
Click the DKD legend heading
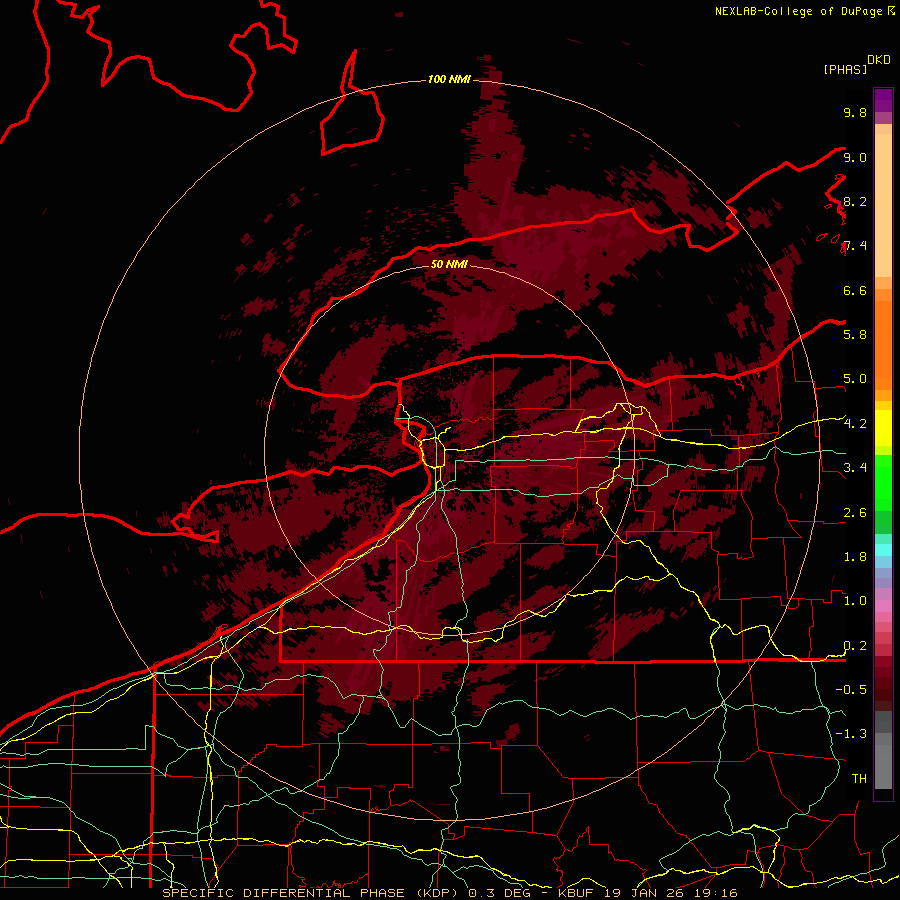[879, 60]
